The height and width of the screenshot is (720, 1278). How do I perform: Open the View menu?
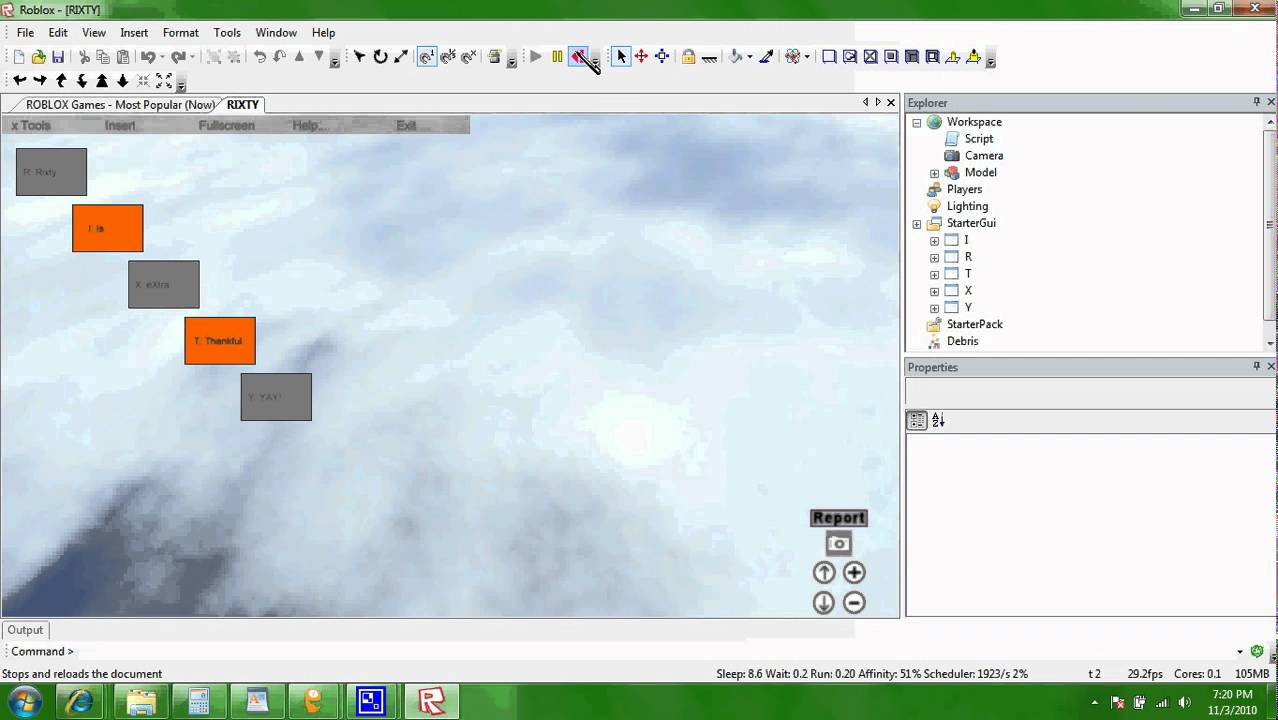click(x=94, y=33)
